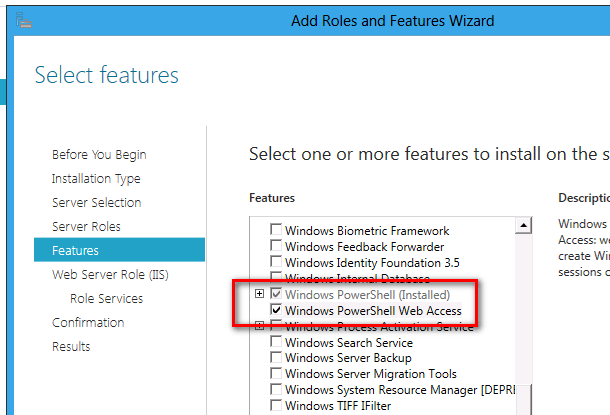Expand the Windows PowerShell (Installed) node

260,294
